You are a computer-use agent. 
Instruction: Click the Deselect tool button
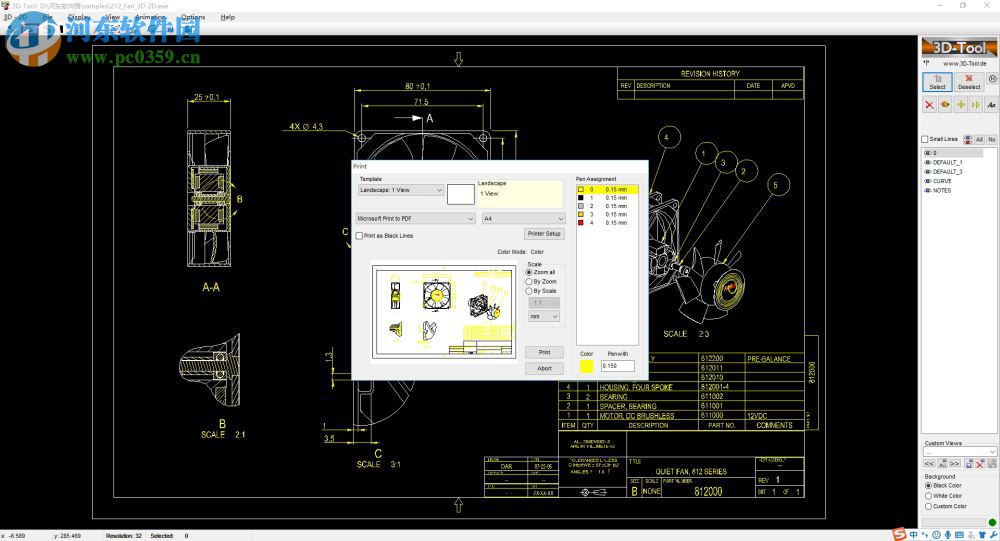(x=969, y=82)
